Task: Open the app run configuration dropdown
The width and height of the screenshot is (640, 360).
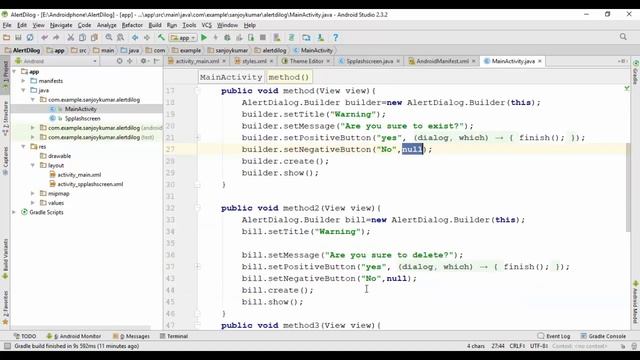Action: point(183,38)
